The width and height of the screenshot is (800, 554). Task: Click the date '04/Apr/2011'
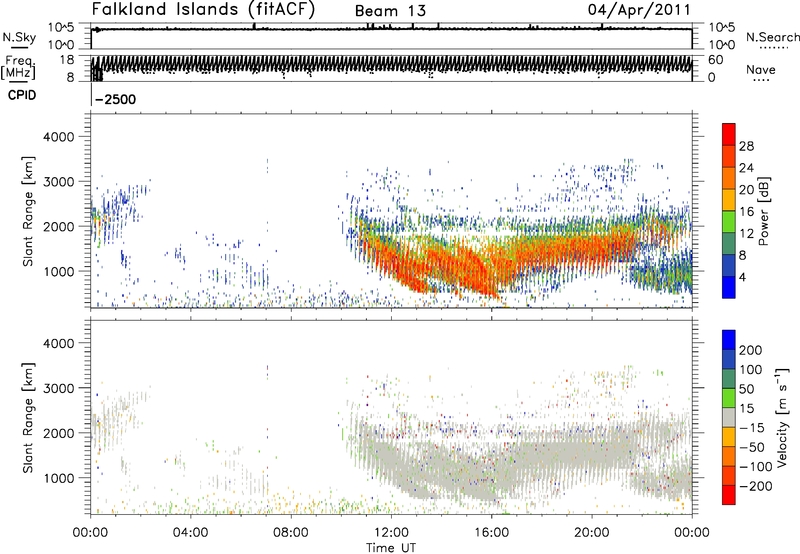[x=639, y=10]
